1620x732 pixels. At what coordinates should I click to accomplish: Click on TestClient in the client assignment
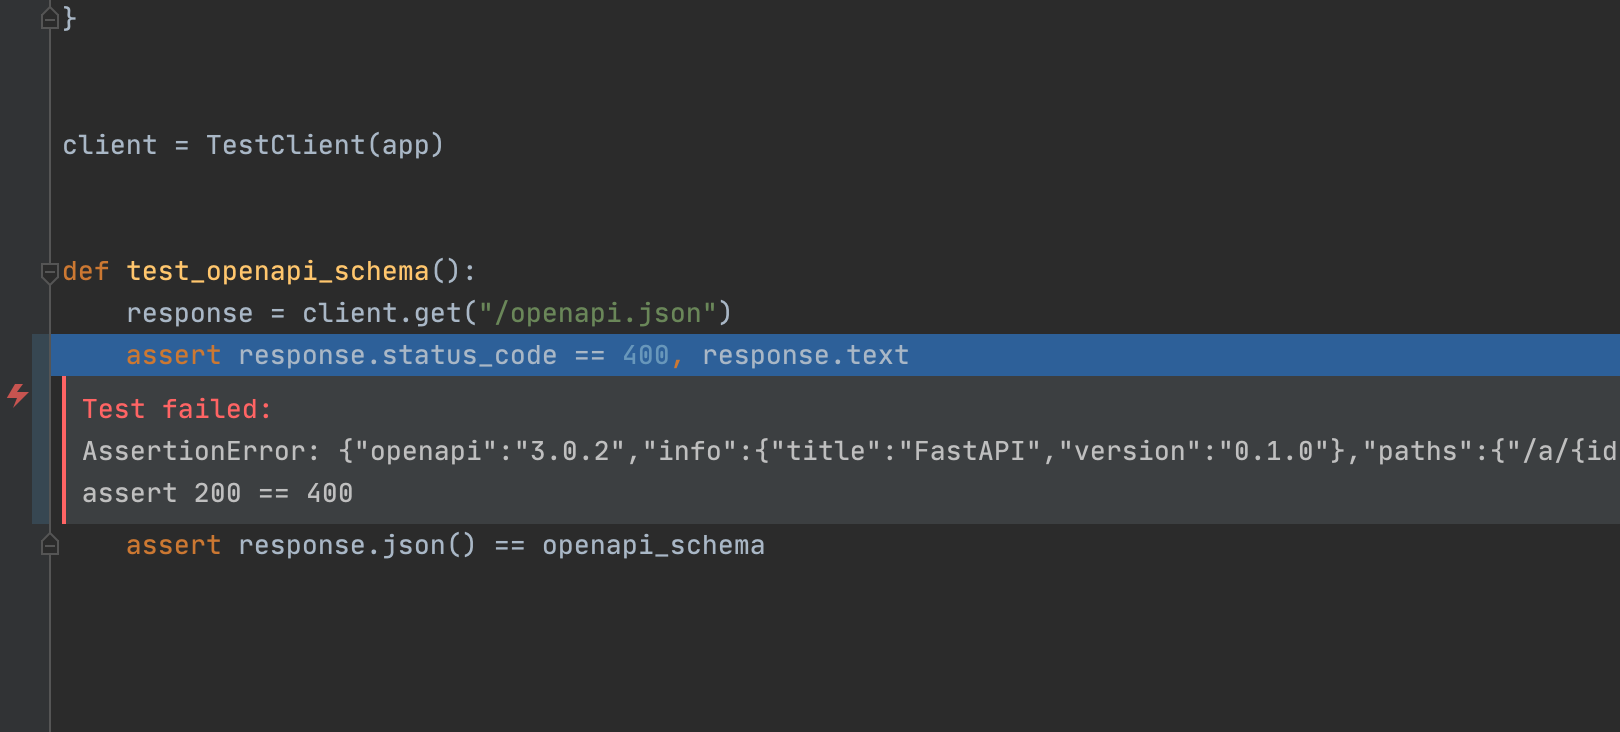point(286,145)
